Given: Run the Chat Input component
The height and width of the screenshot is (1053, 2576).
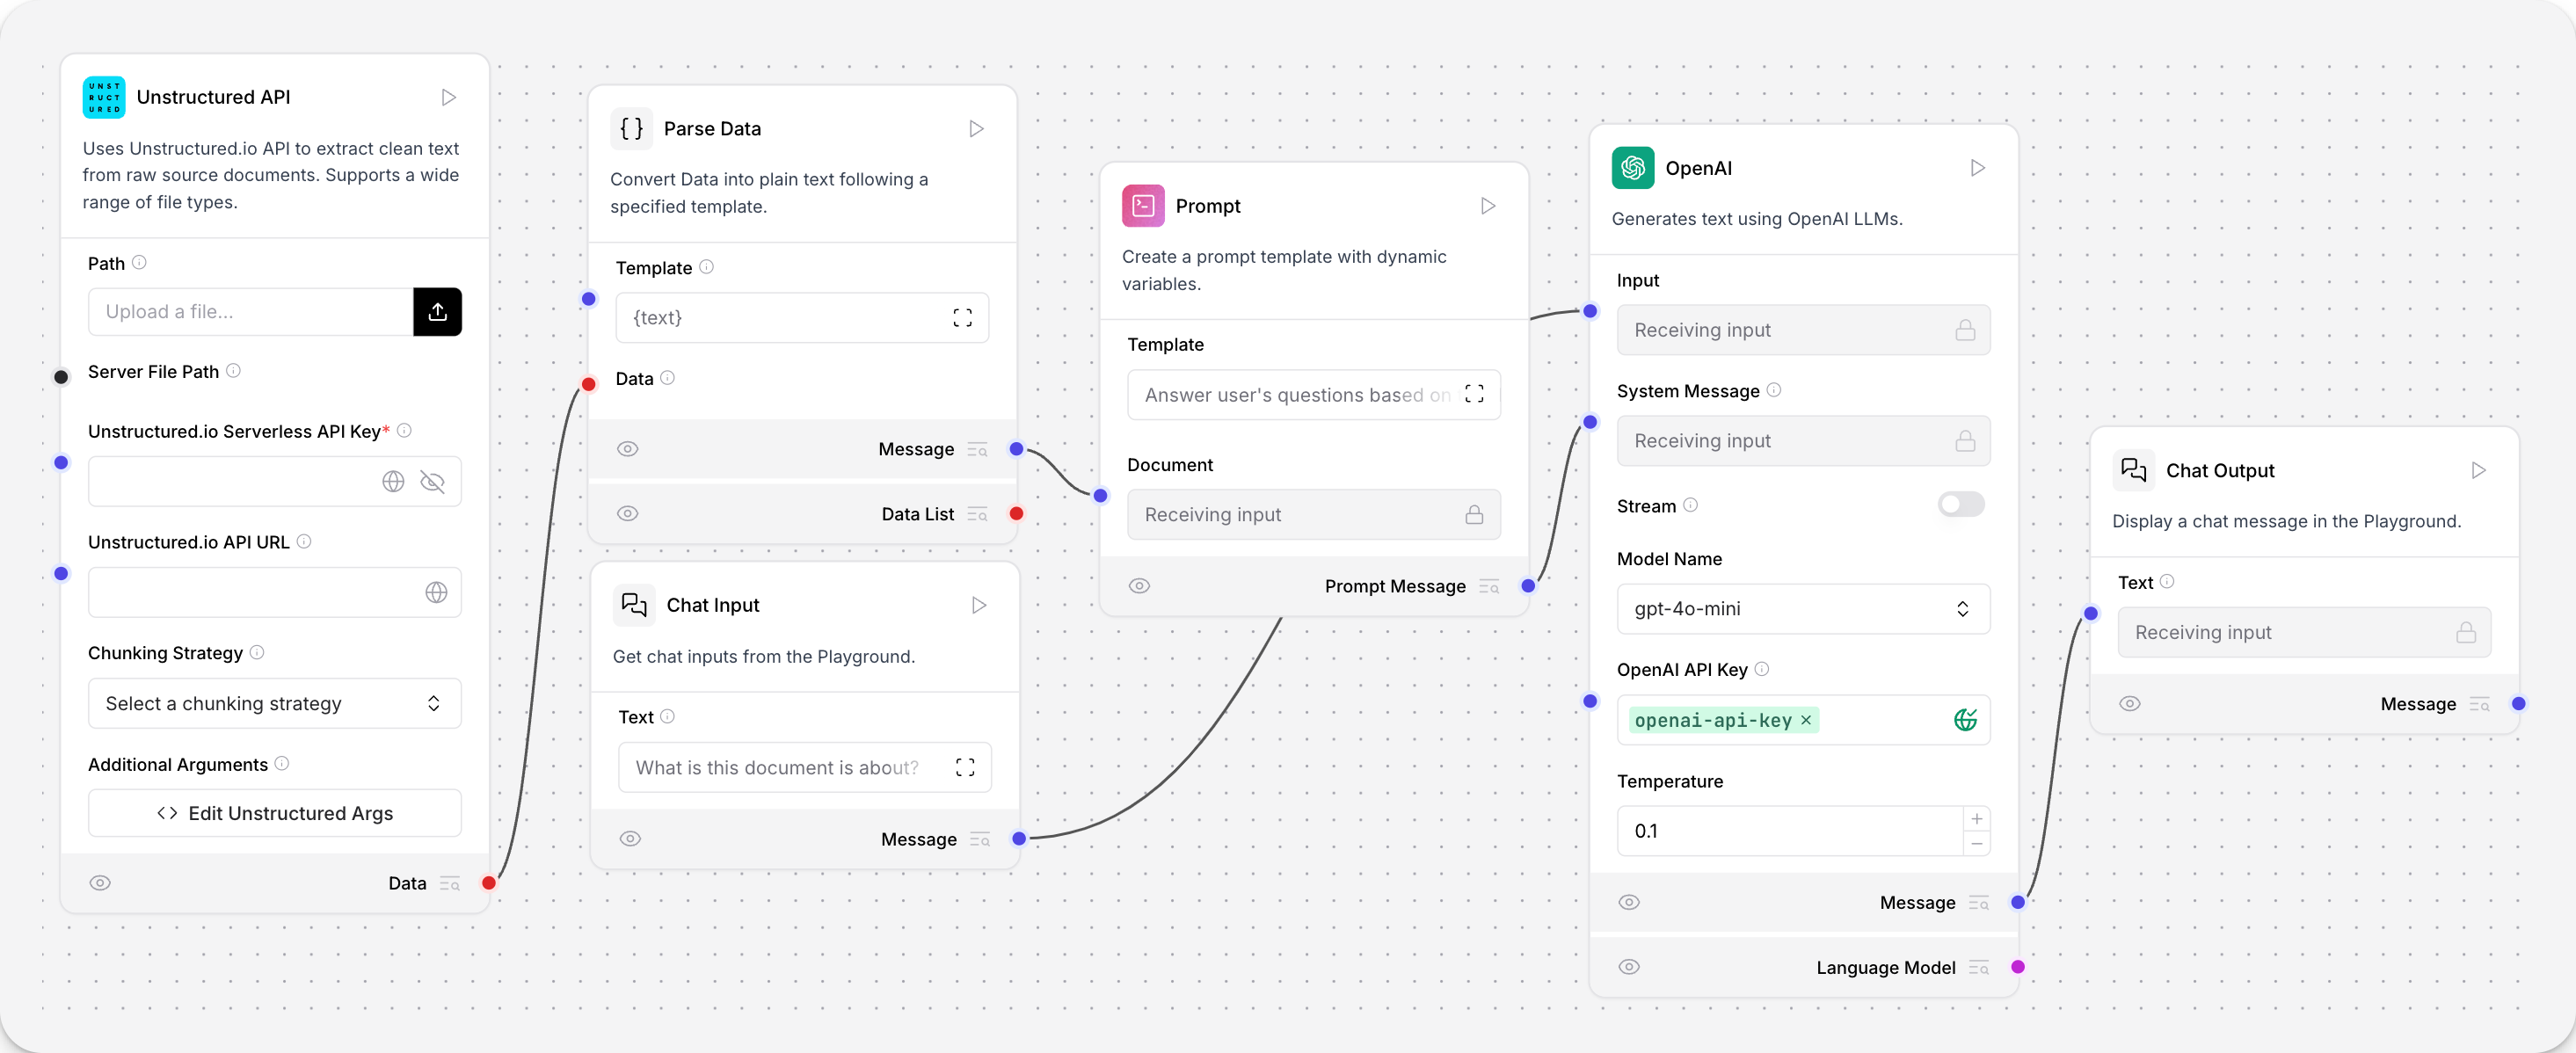Looking at the screenshot, I should (979, 605).
